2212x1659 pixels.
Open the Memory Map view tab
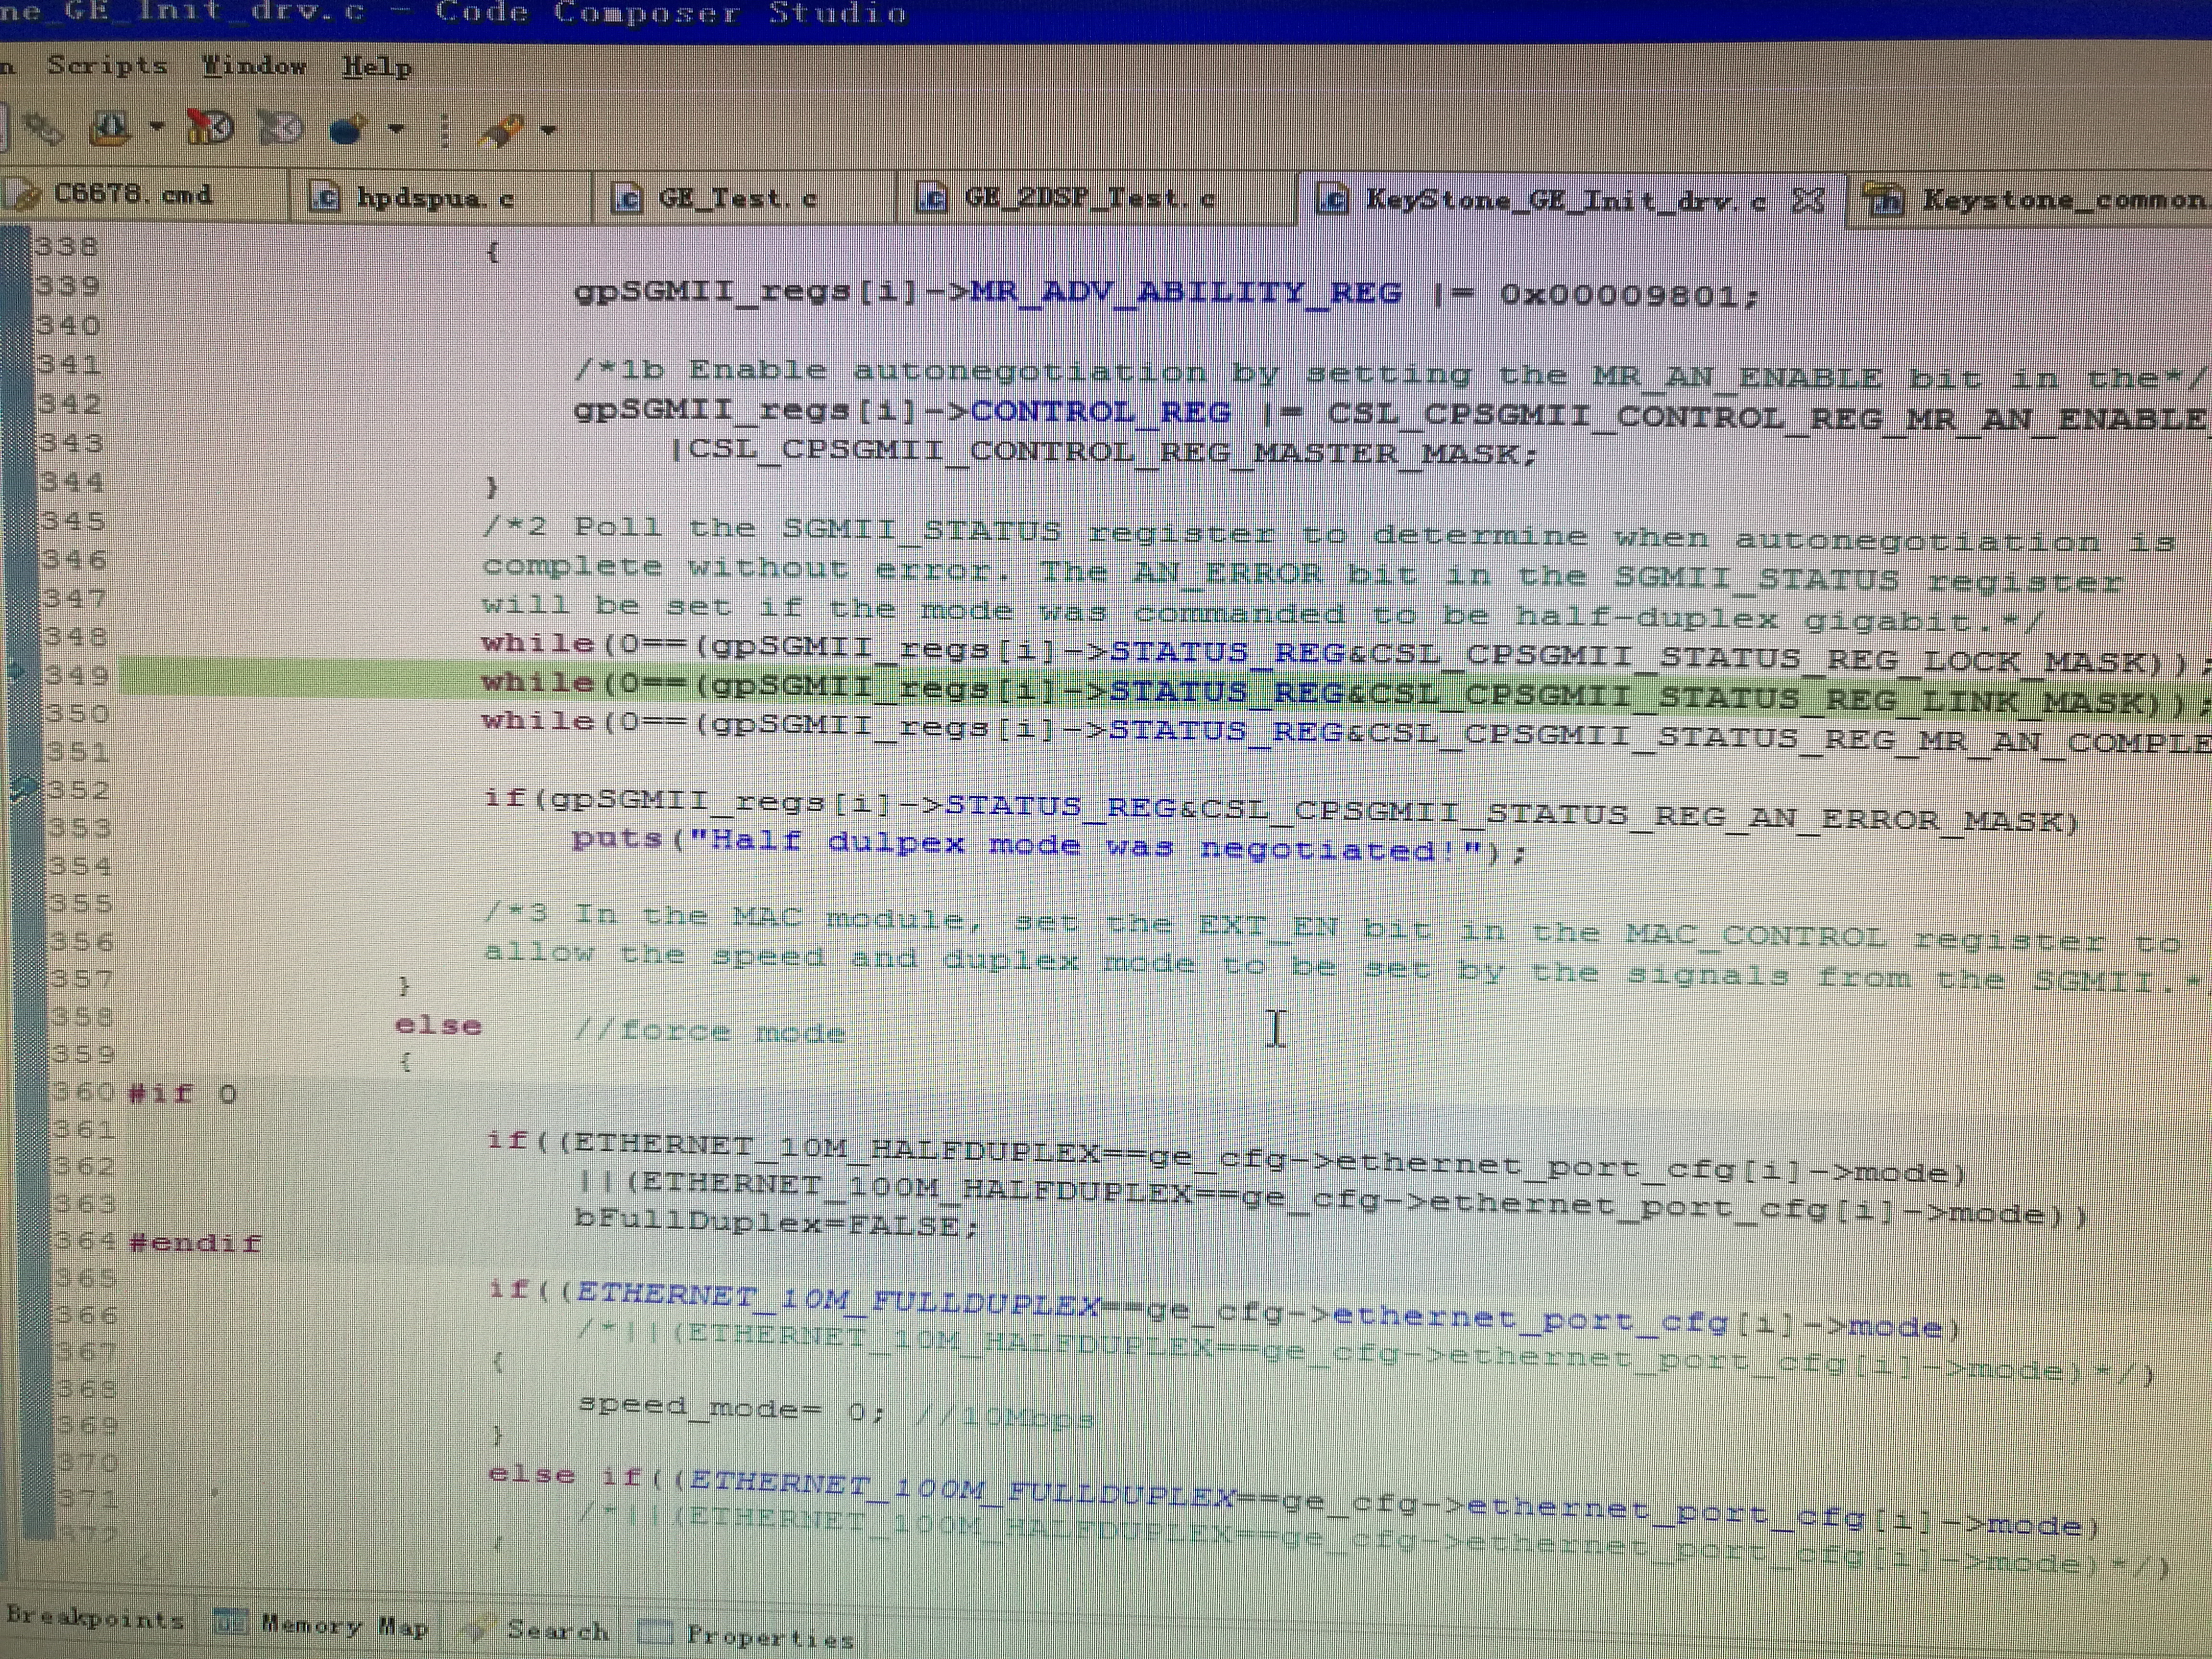pyautogui.click(x=344, y=1626)
